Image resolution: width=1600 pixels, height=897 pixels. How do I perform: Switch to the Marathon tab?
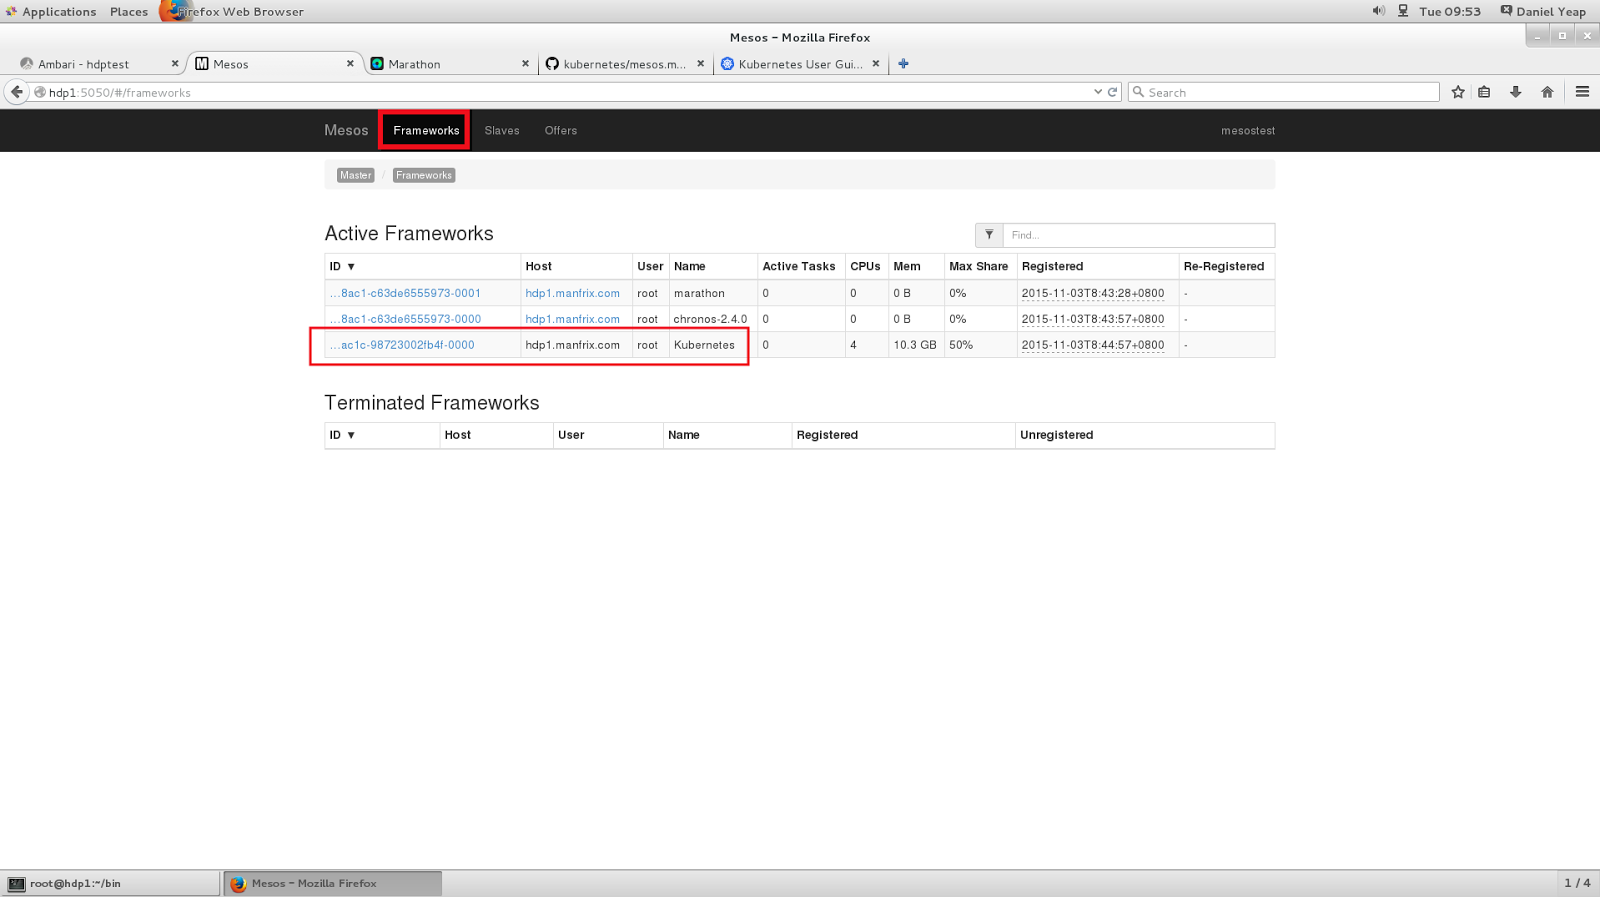449,64
